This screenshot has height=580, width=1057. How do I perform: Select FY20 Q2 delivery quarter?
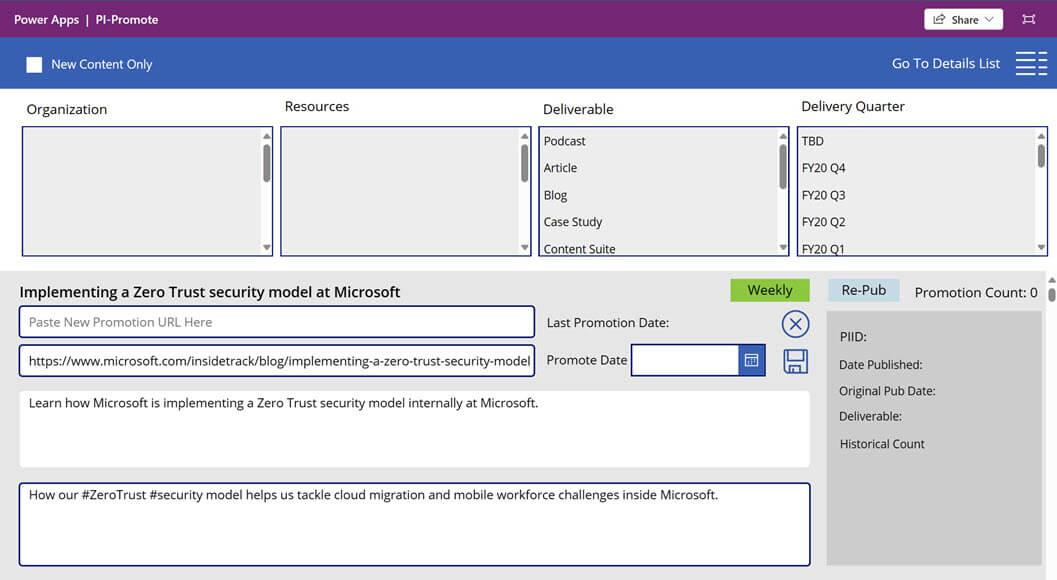[x=823, y=222]
